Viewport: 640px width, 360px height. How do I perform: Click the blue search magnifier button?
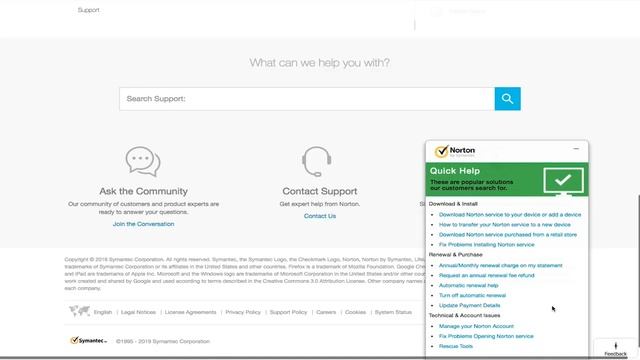coord(507,99)
